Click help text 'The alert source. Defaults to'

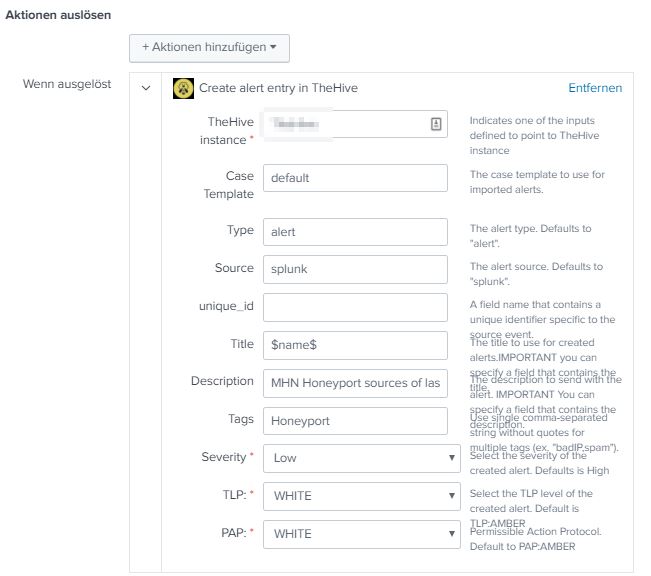coord(536,266)
